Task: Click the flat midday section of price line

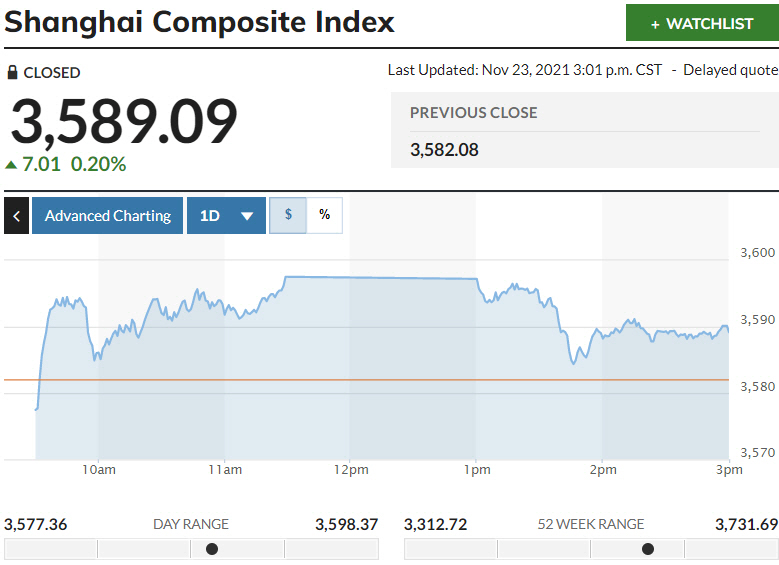Action: pyautogui.click(x=380, y=277)
